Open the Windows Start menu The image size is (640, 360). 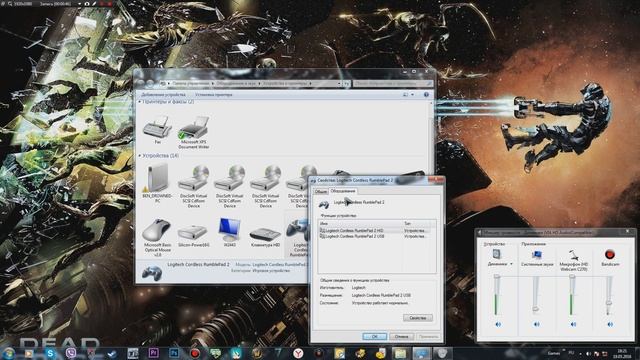pos(8,353)
